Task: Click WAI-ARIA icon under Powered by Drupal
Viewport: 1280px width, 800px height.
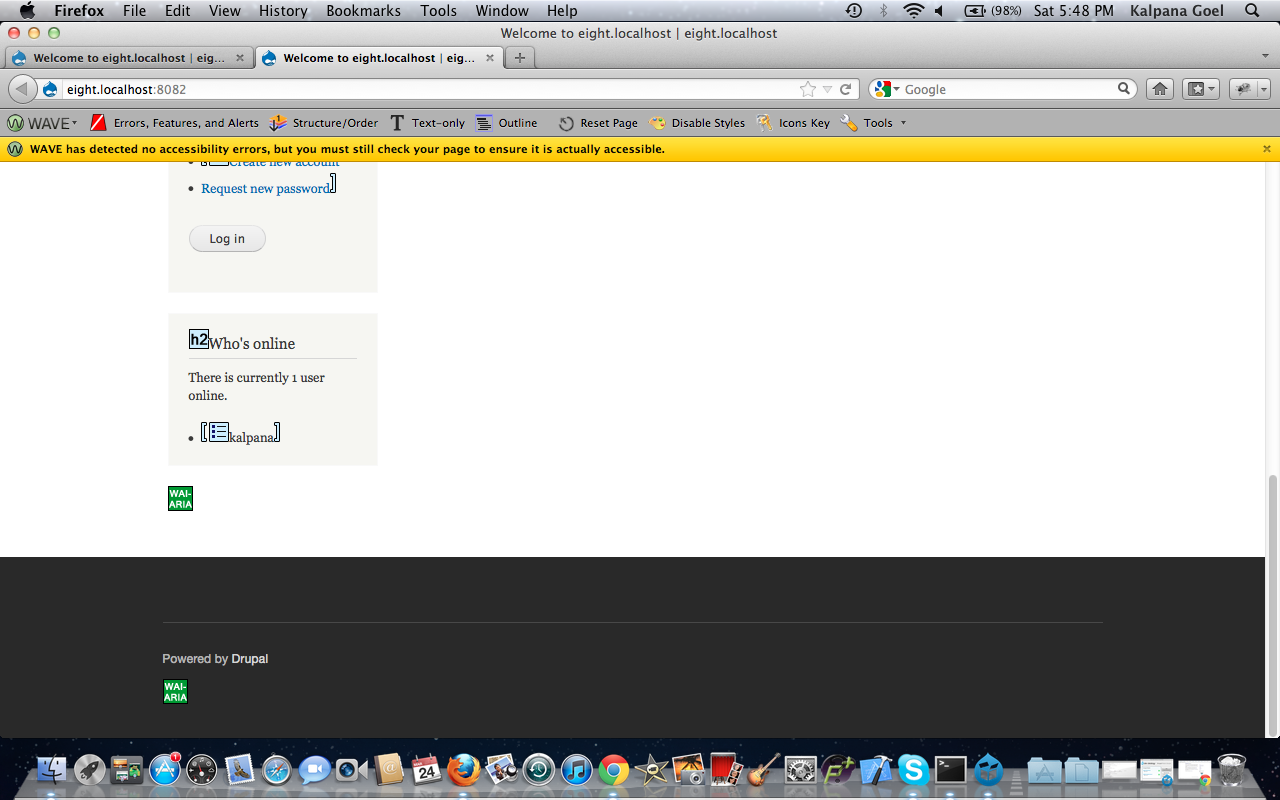Action: (x=175, y=691)
